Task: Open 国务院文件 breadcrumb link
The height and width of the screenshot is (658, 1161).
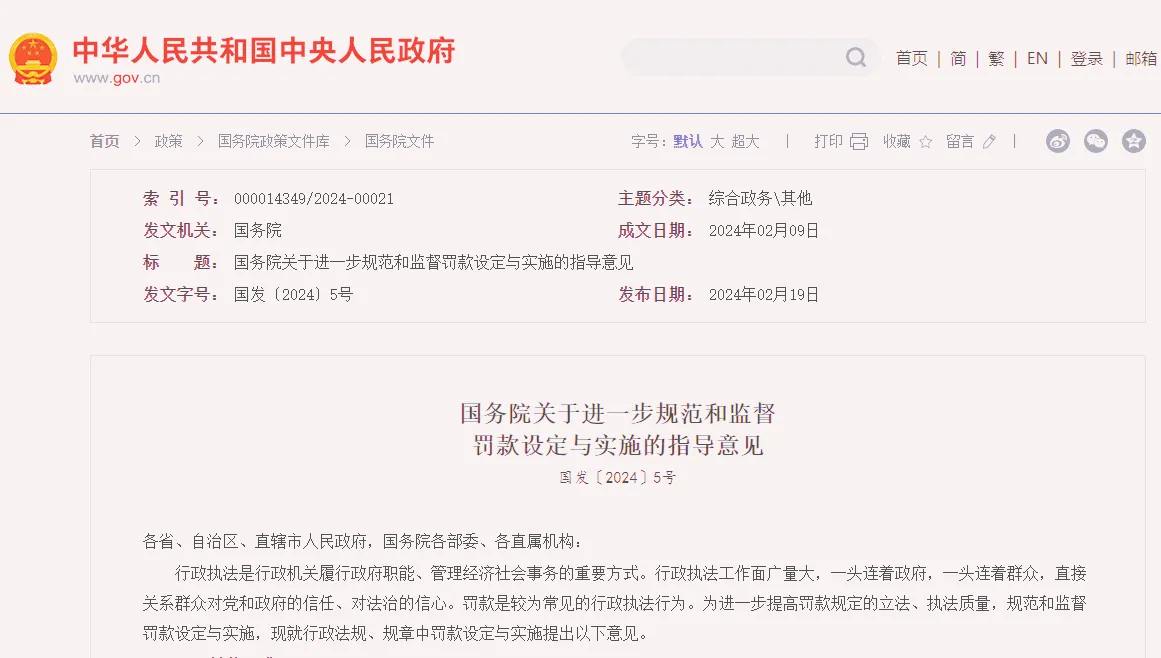Action: 399,141
